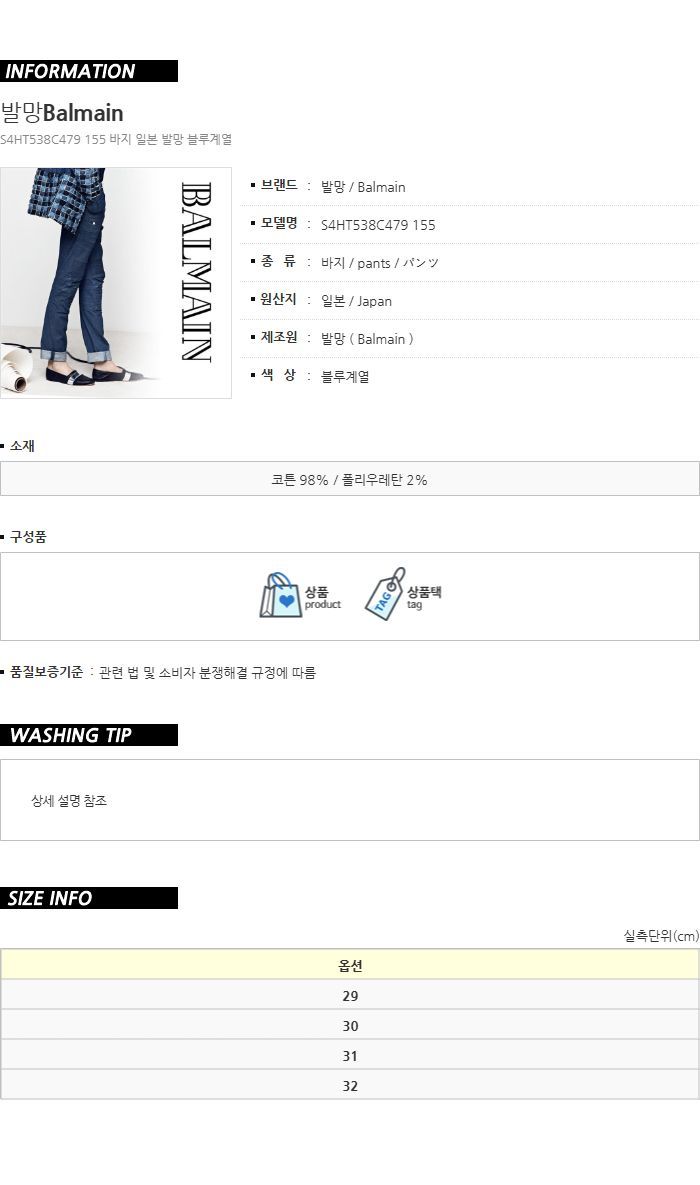Click the color value 블루계열
The image size is (700, 1185).
click(345, 376)
